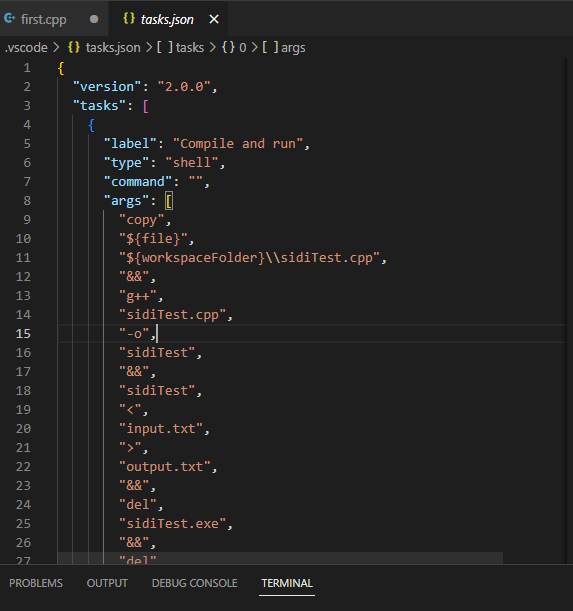Click line number 15 in the gutter
Image resolution: width=573 pixels, height=611 pixels.
point(23,334)
